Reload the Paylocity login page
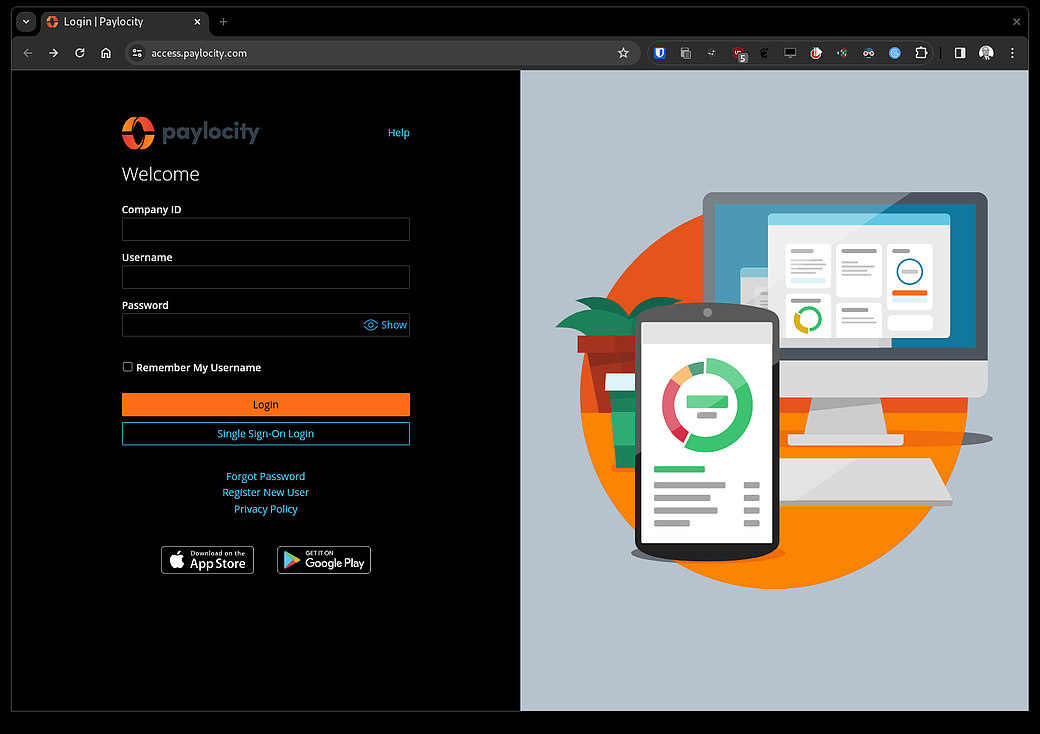Screen dimensions: 1040x734 [80, 53]
